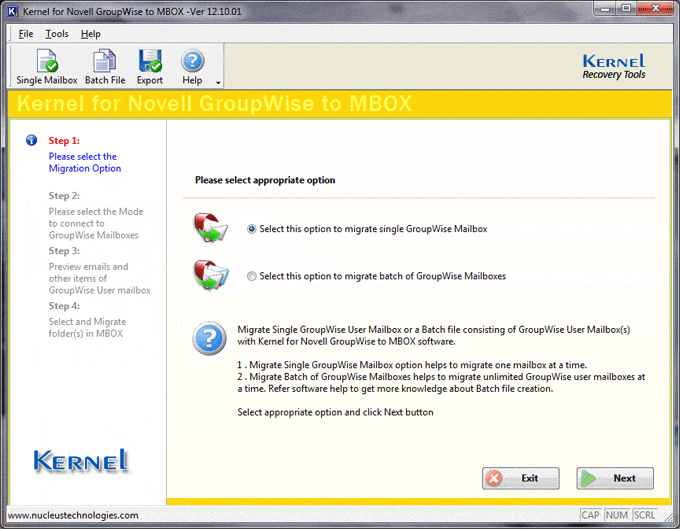Maximize the Kernel application window
680x530 pixels.
tap(626, 9)
